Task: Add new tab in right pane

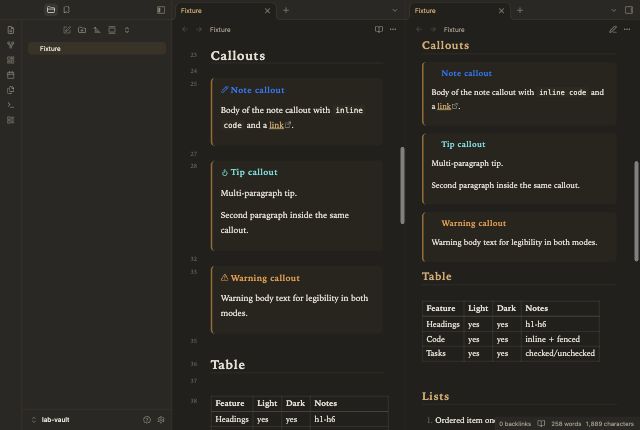Action: point(520,11)
